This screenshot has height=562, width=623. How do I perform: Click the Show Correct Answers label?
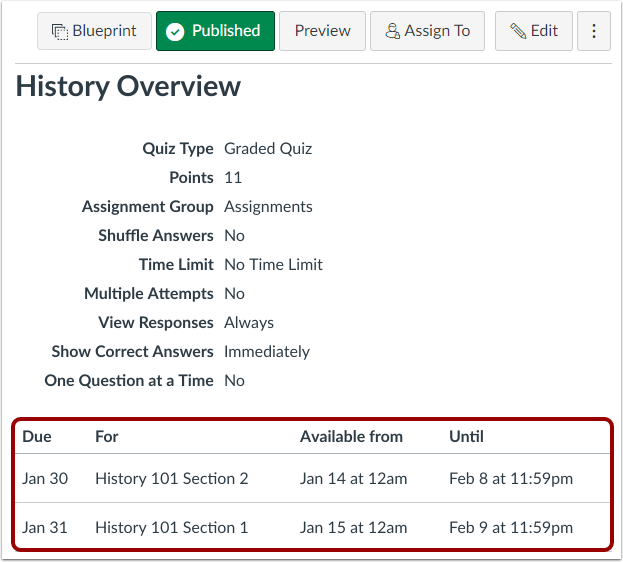point(132,352)
